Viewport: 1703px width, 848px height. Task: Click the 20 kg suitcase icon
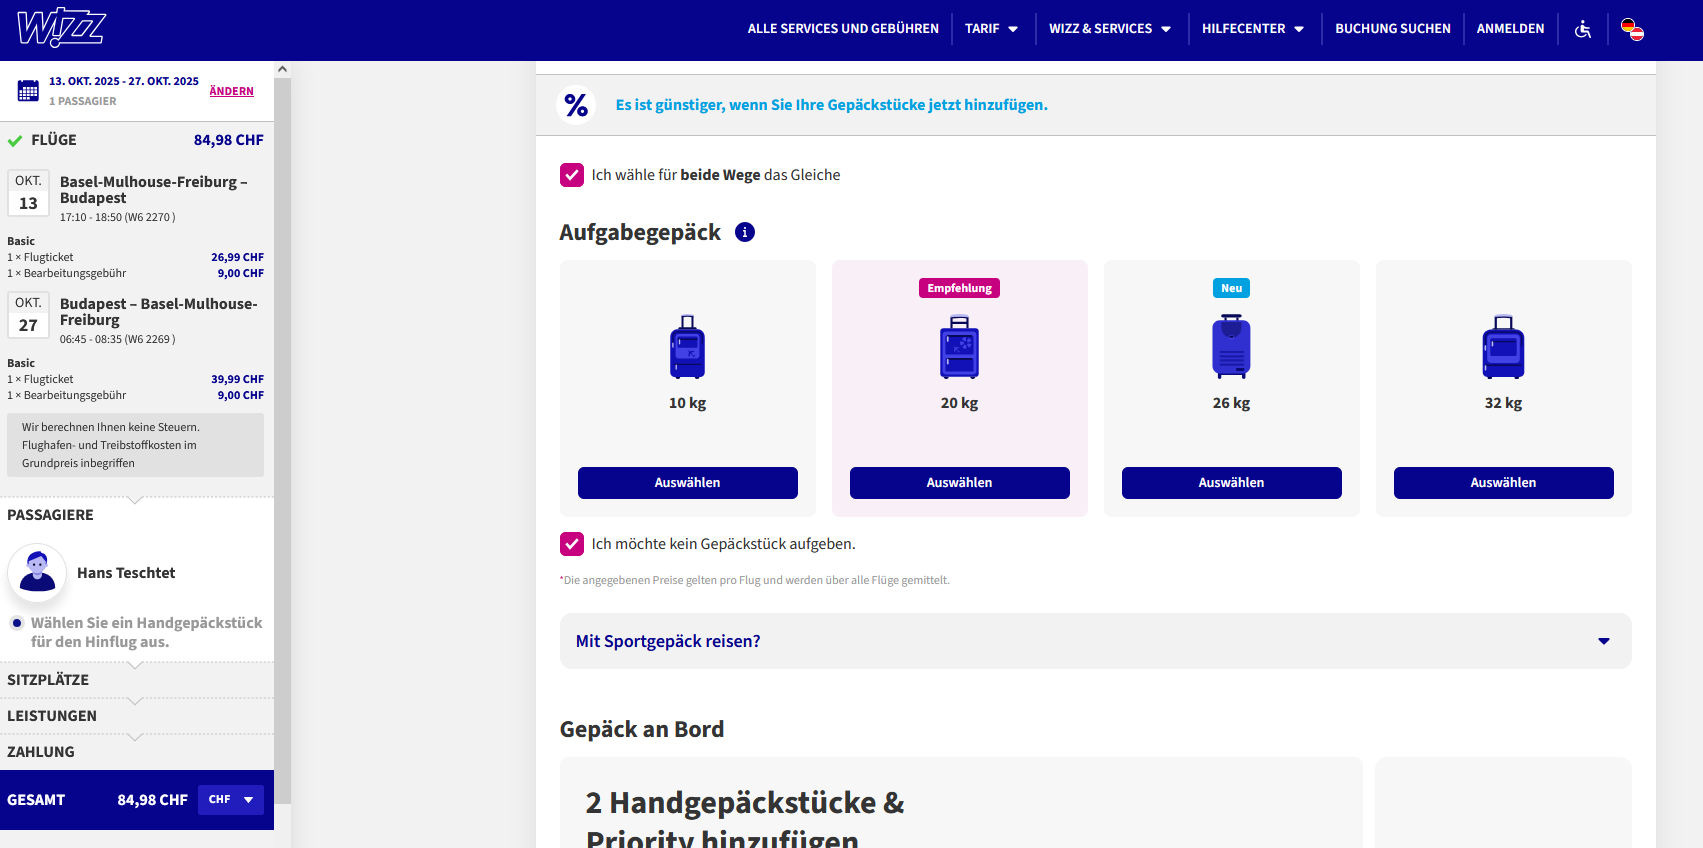point(959,347)
